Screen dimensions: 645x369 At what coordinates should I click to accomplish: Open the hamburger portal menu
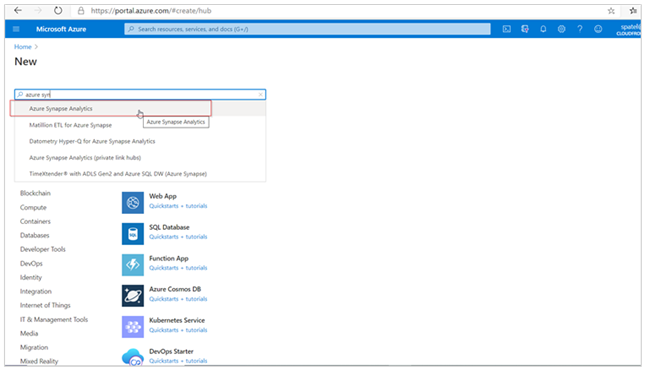click(x=16, y=29)
